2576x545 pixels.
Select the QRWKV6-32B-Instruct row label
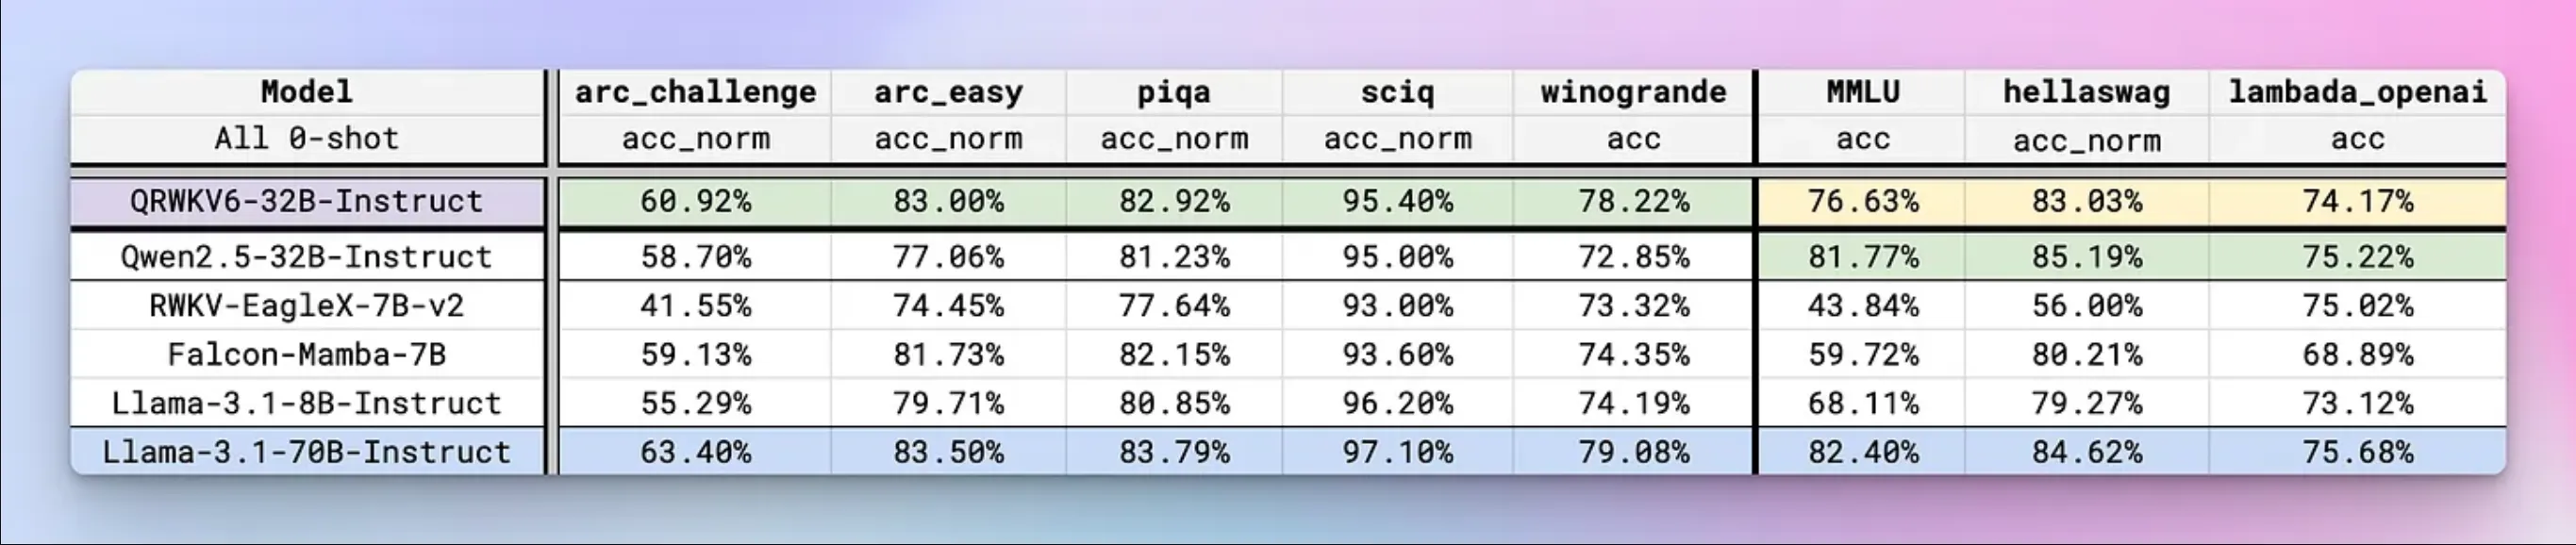coord(306,202)
